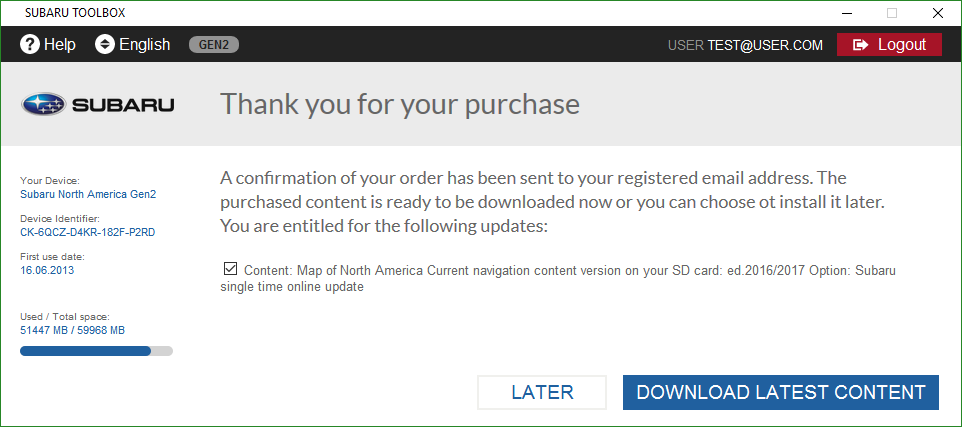Click the Help question mark icon

pyautogui.click(x=29, y=45)
